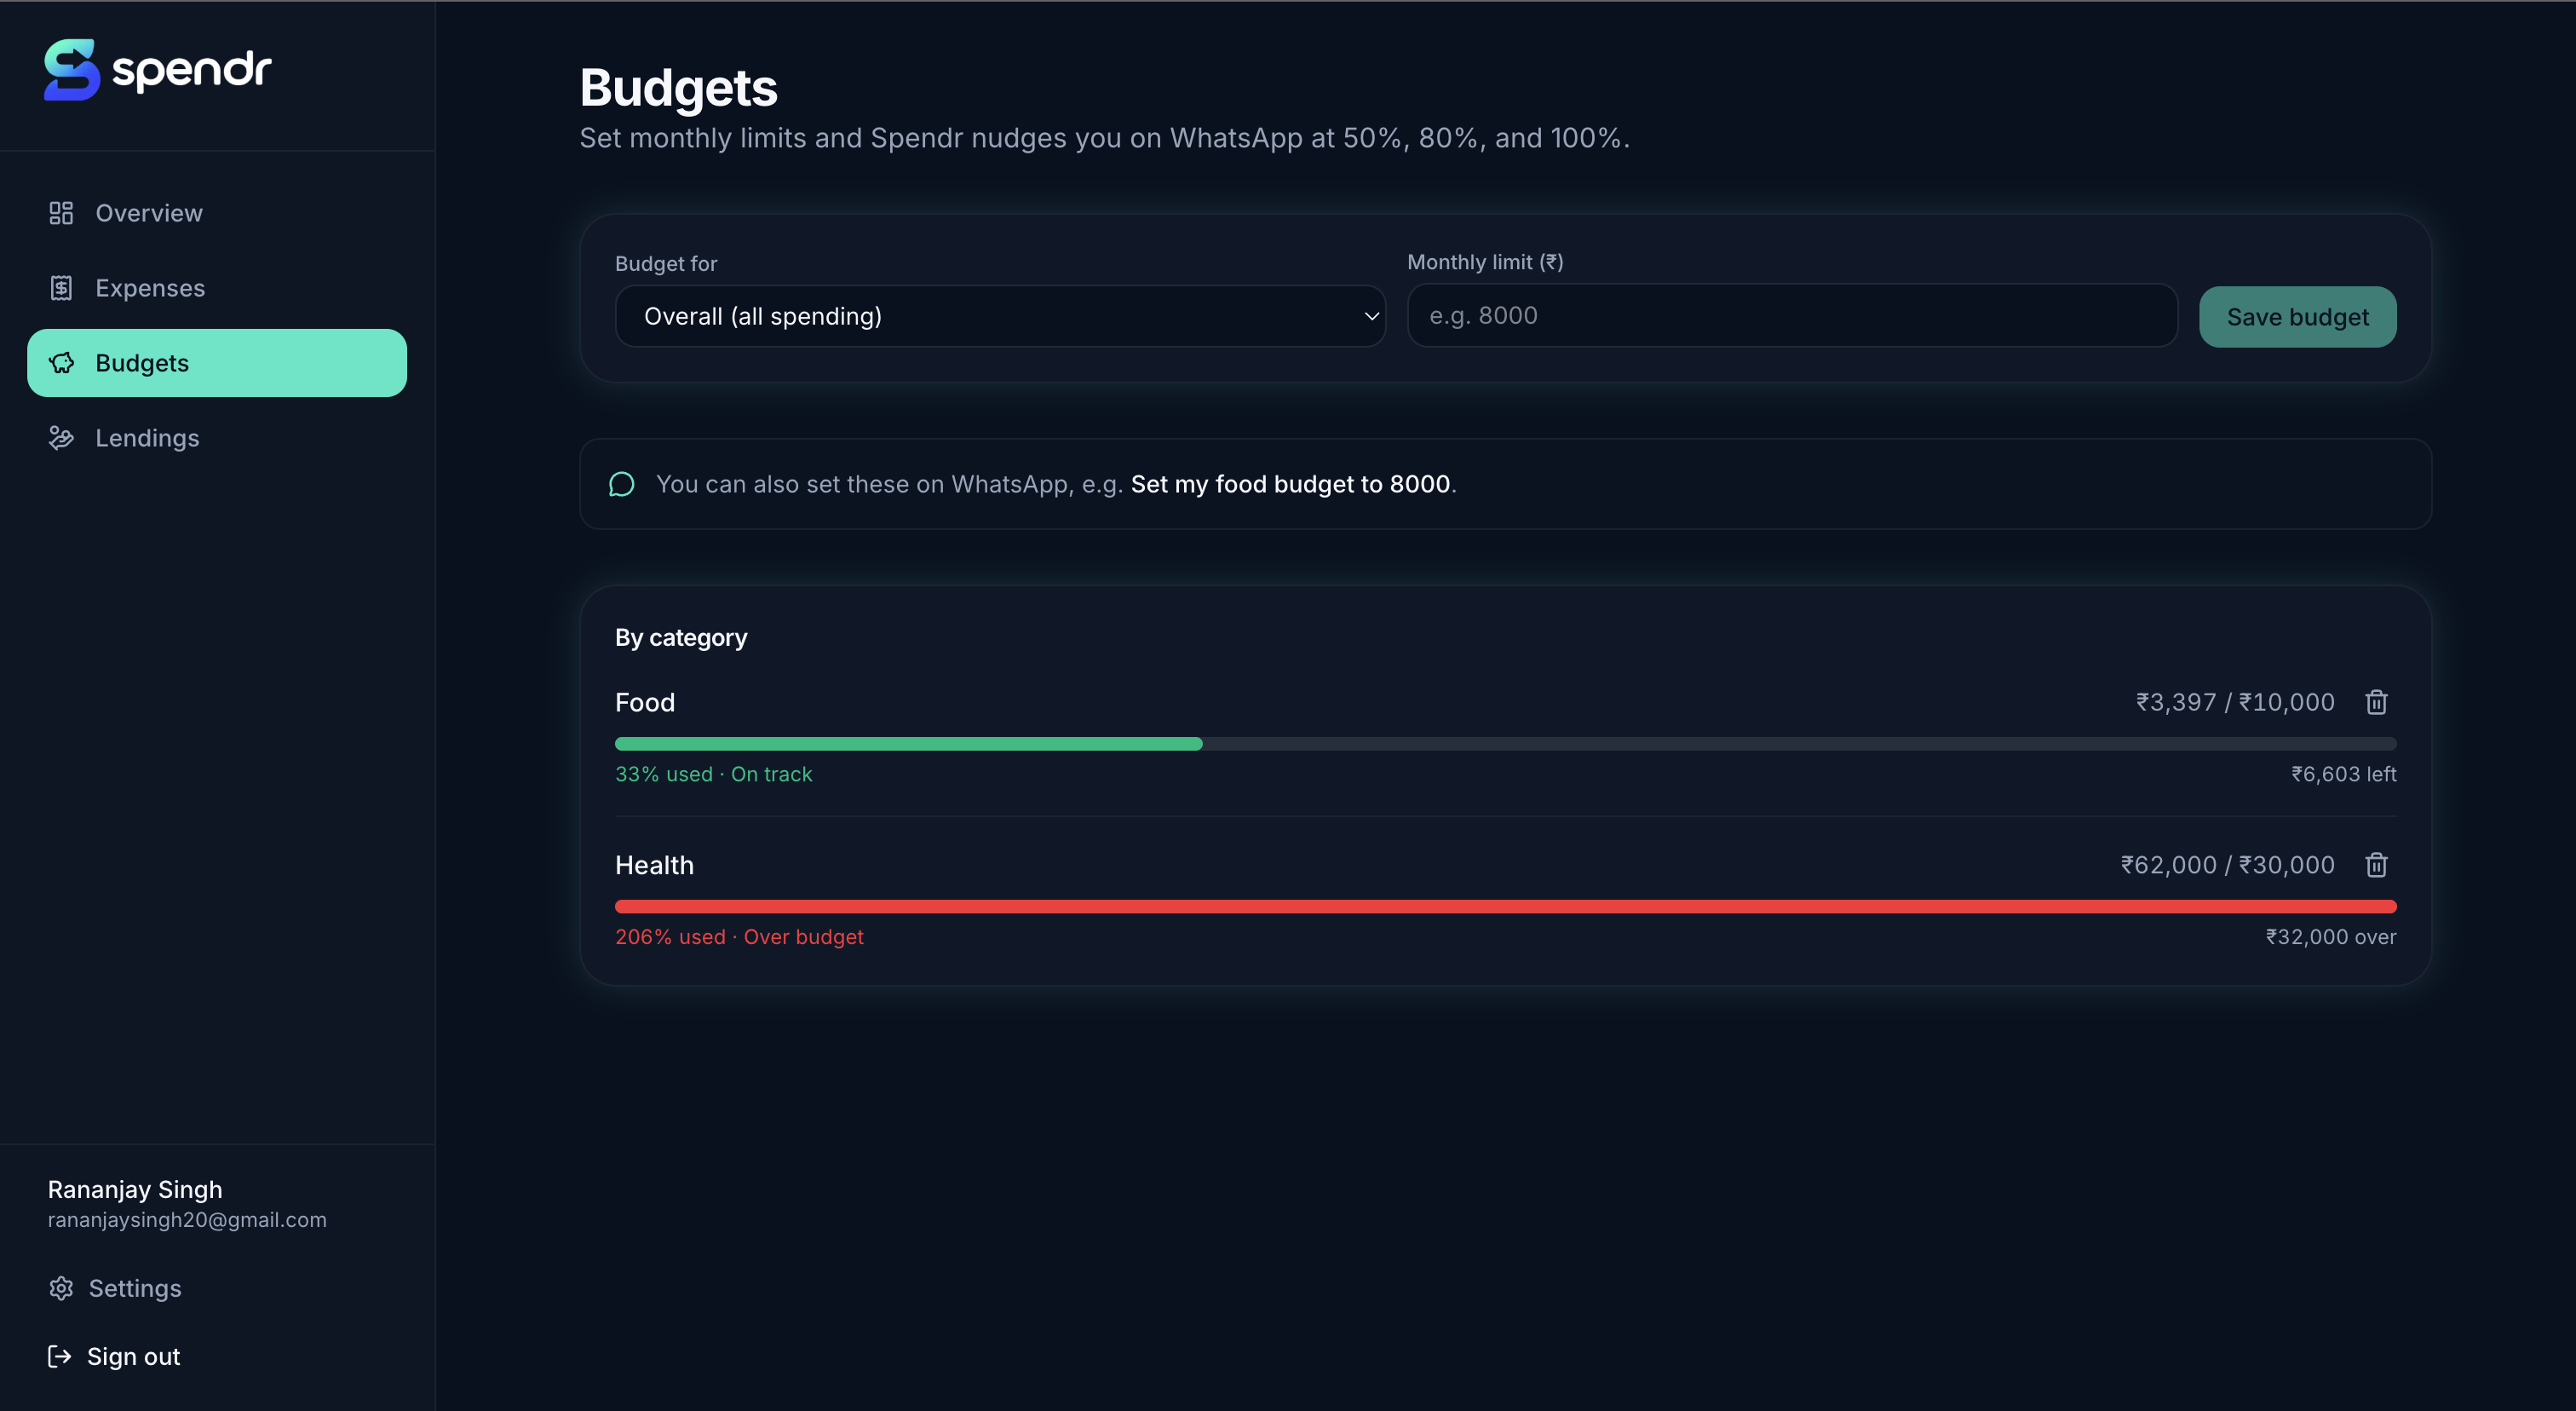The width and height of the screenshot is (2576, 1411).
Task: Click the Save budget button
Action: [x=2297, y=317]
